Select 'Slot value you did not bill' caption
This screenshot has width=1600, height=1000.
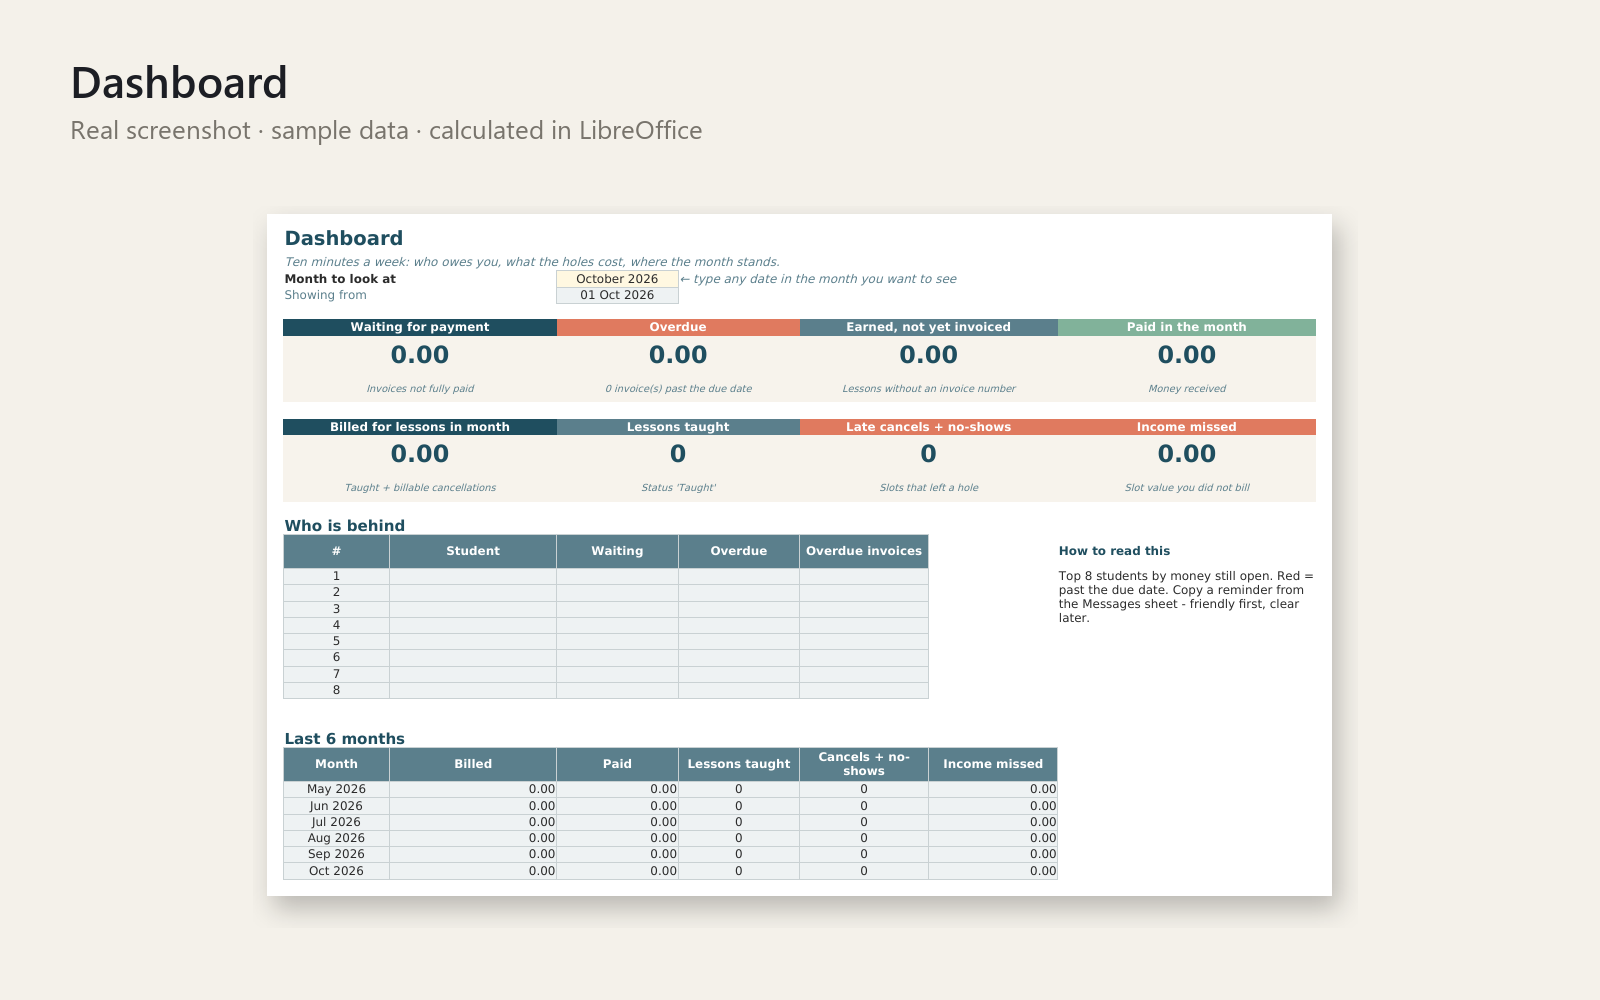(x=1187, y=488)
